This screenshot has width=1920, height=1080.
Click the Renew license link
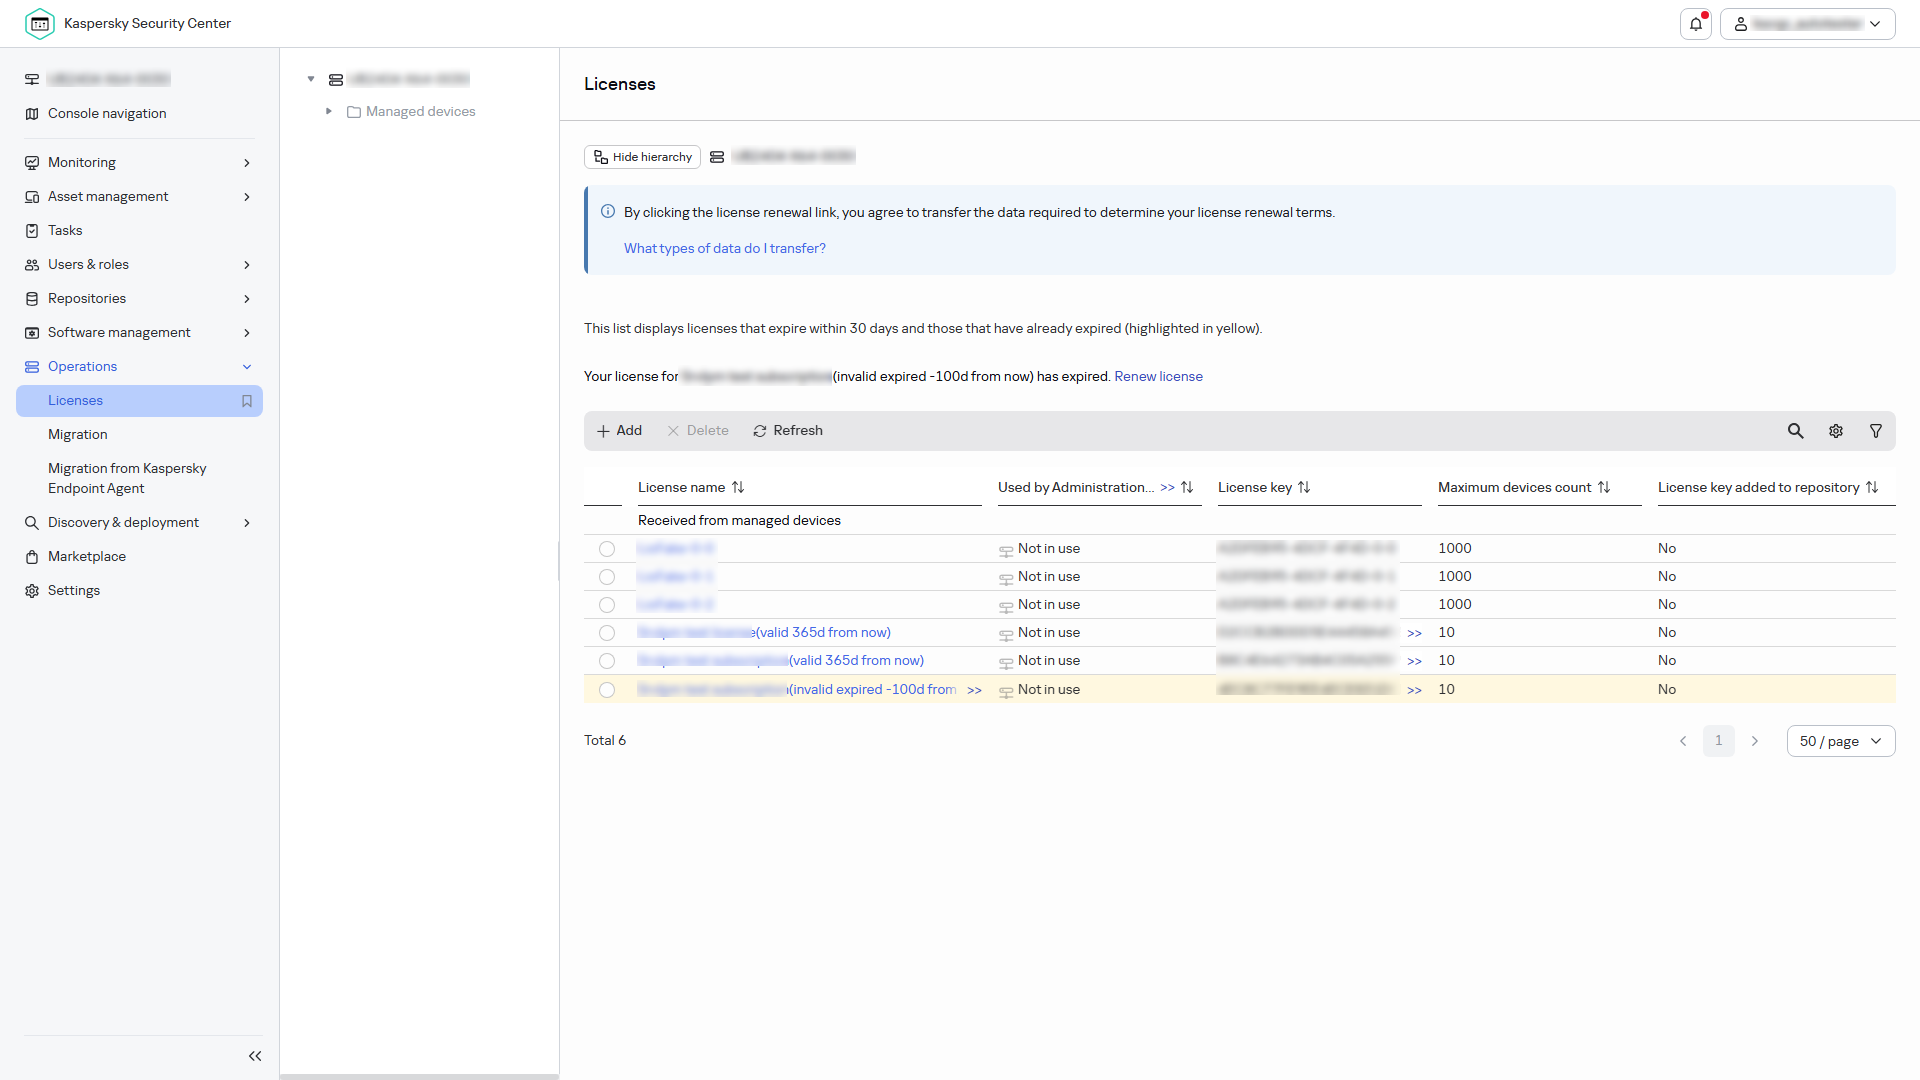pyautogui.click(x=1158, y=377)
